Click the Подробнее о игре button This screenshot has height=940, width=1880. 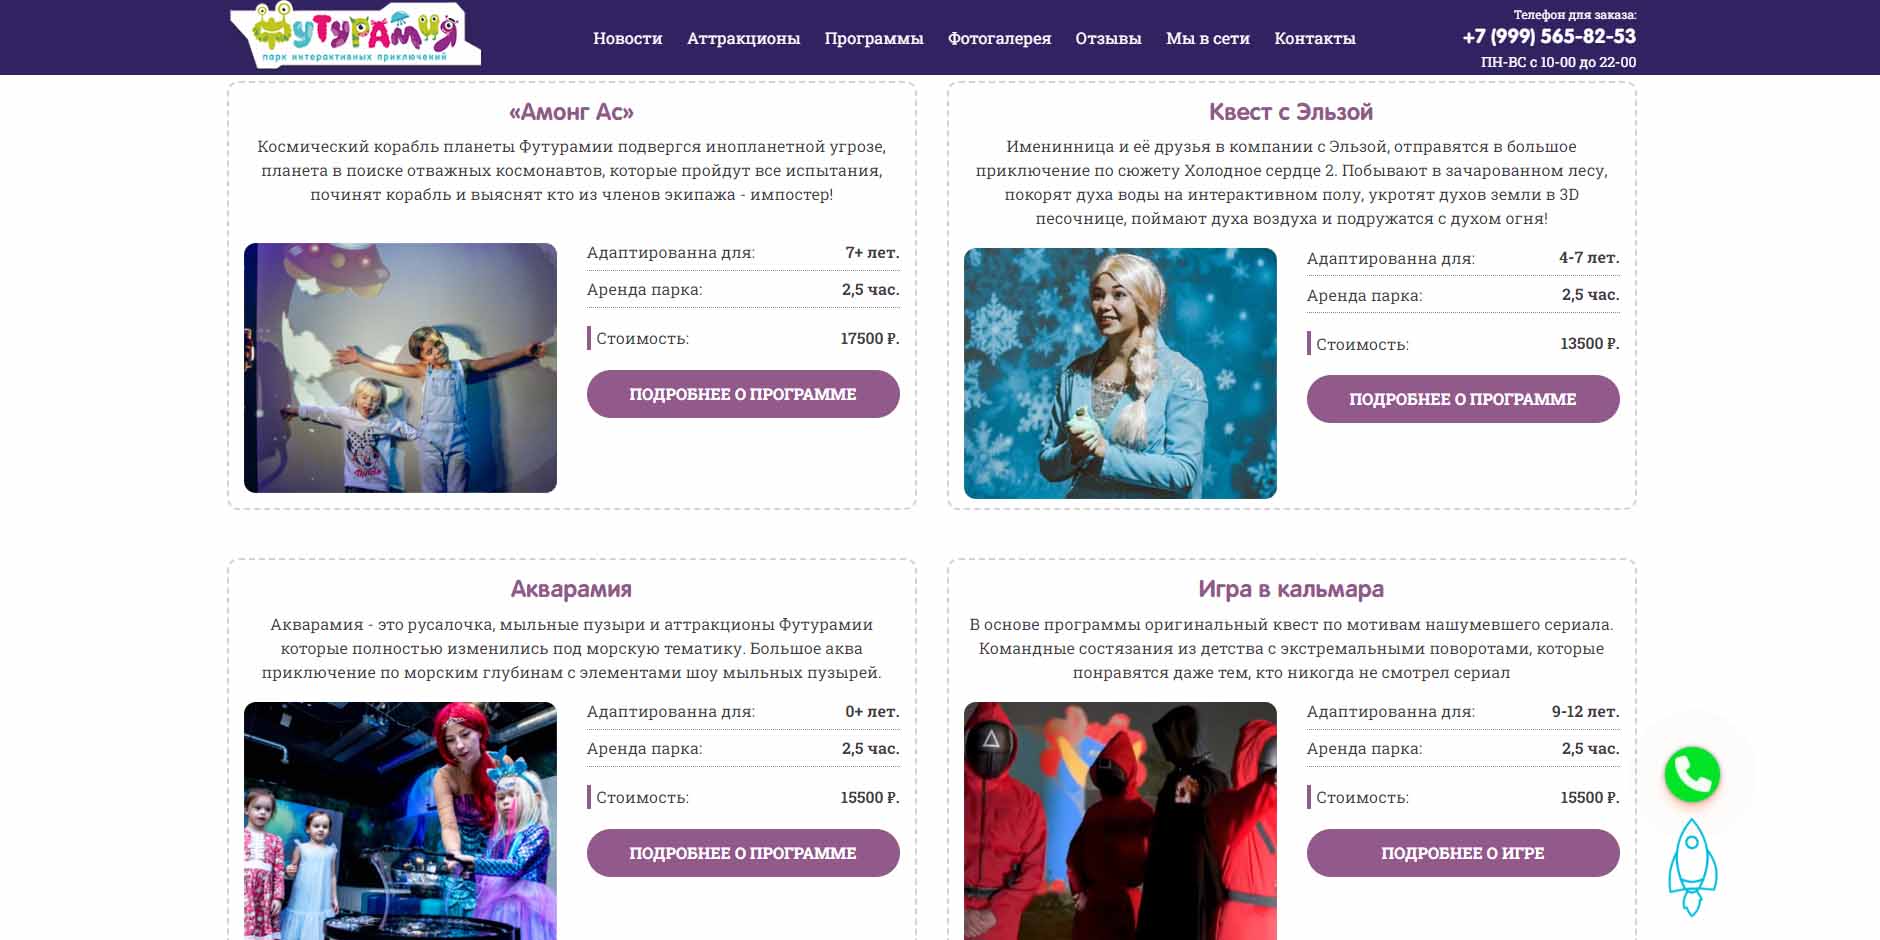point(1463,853)
